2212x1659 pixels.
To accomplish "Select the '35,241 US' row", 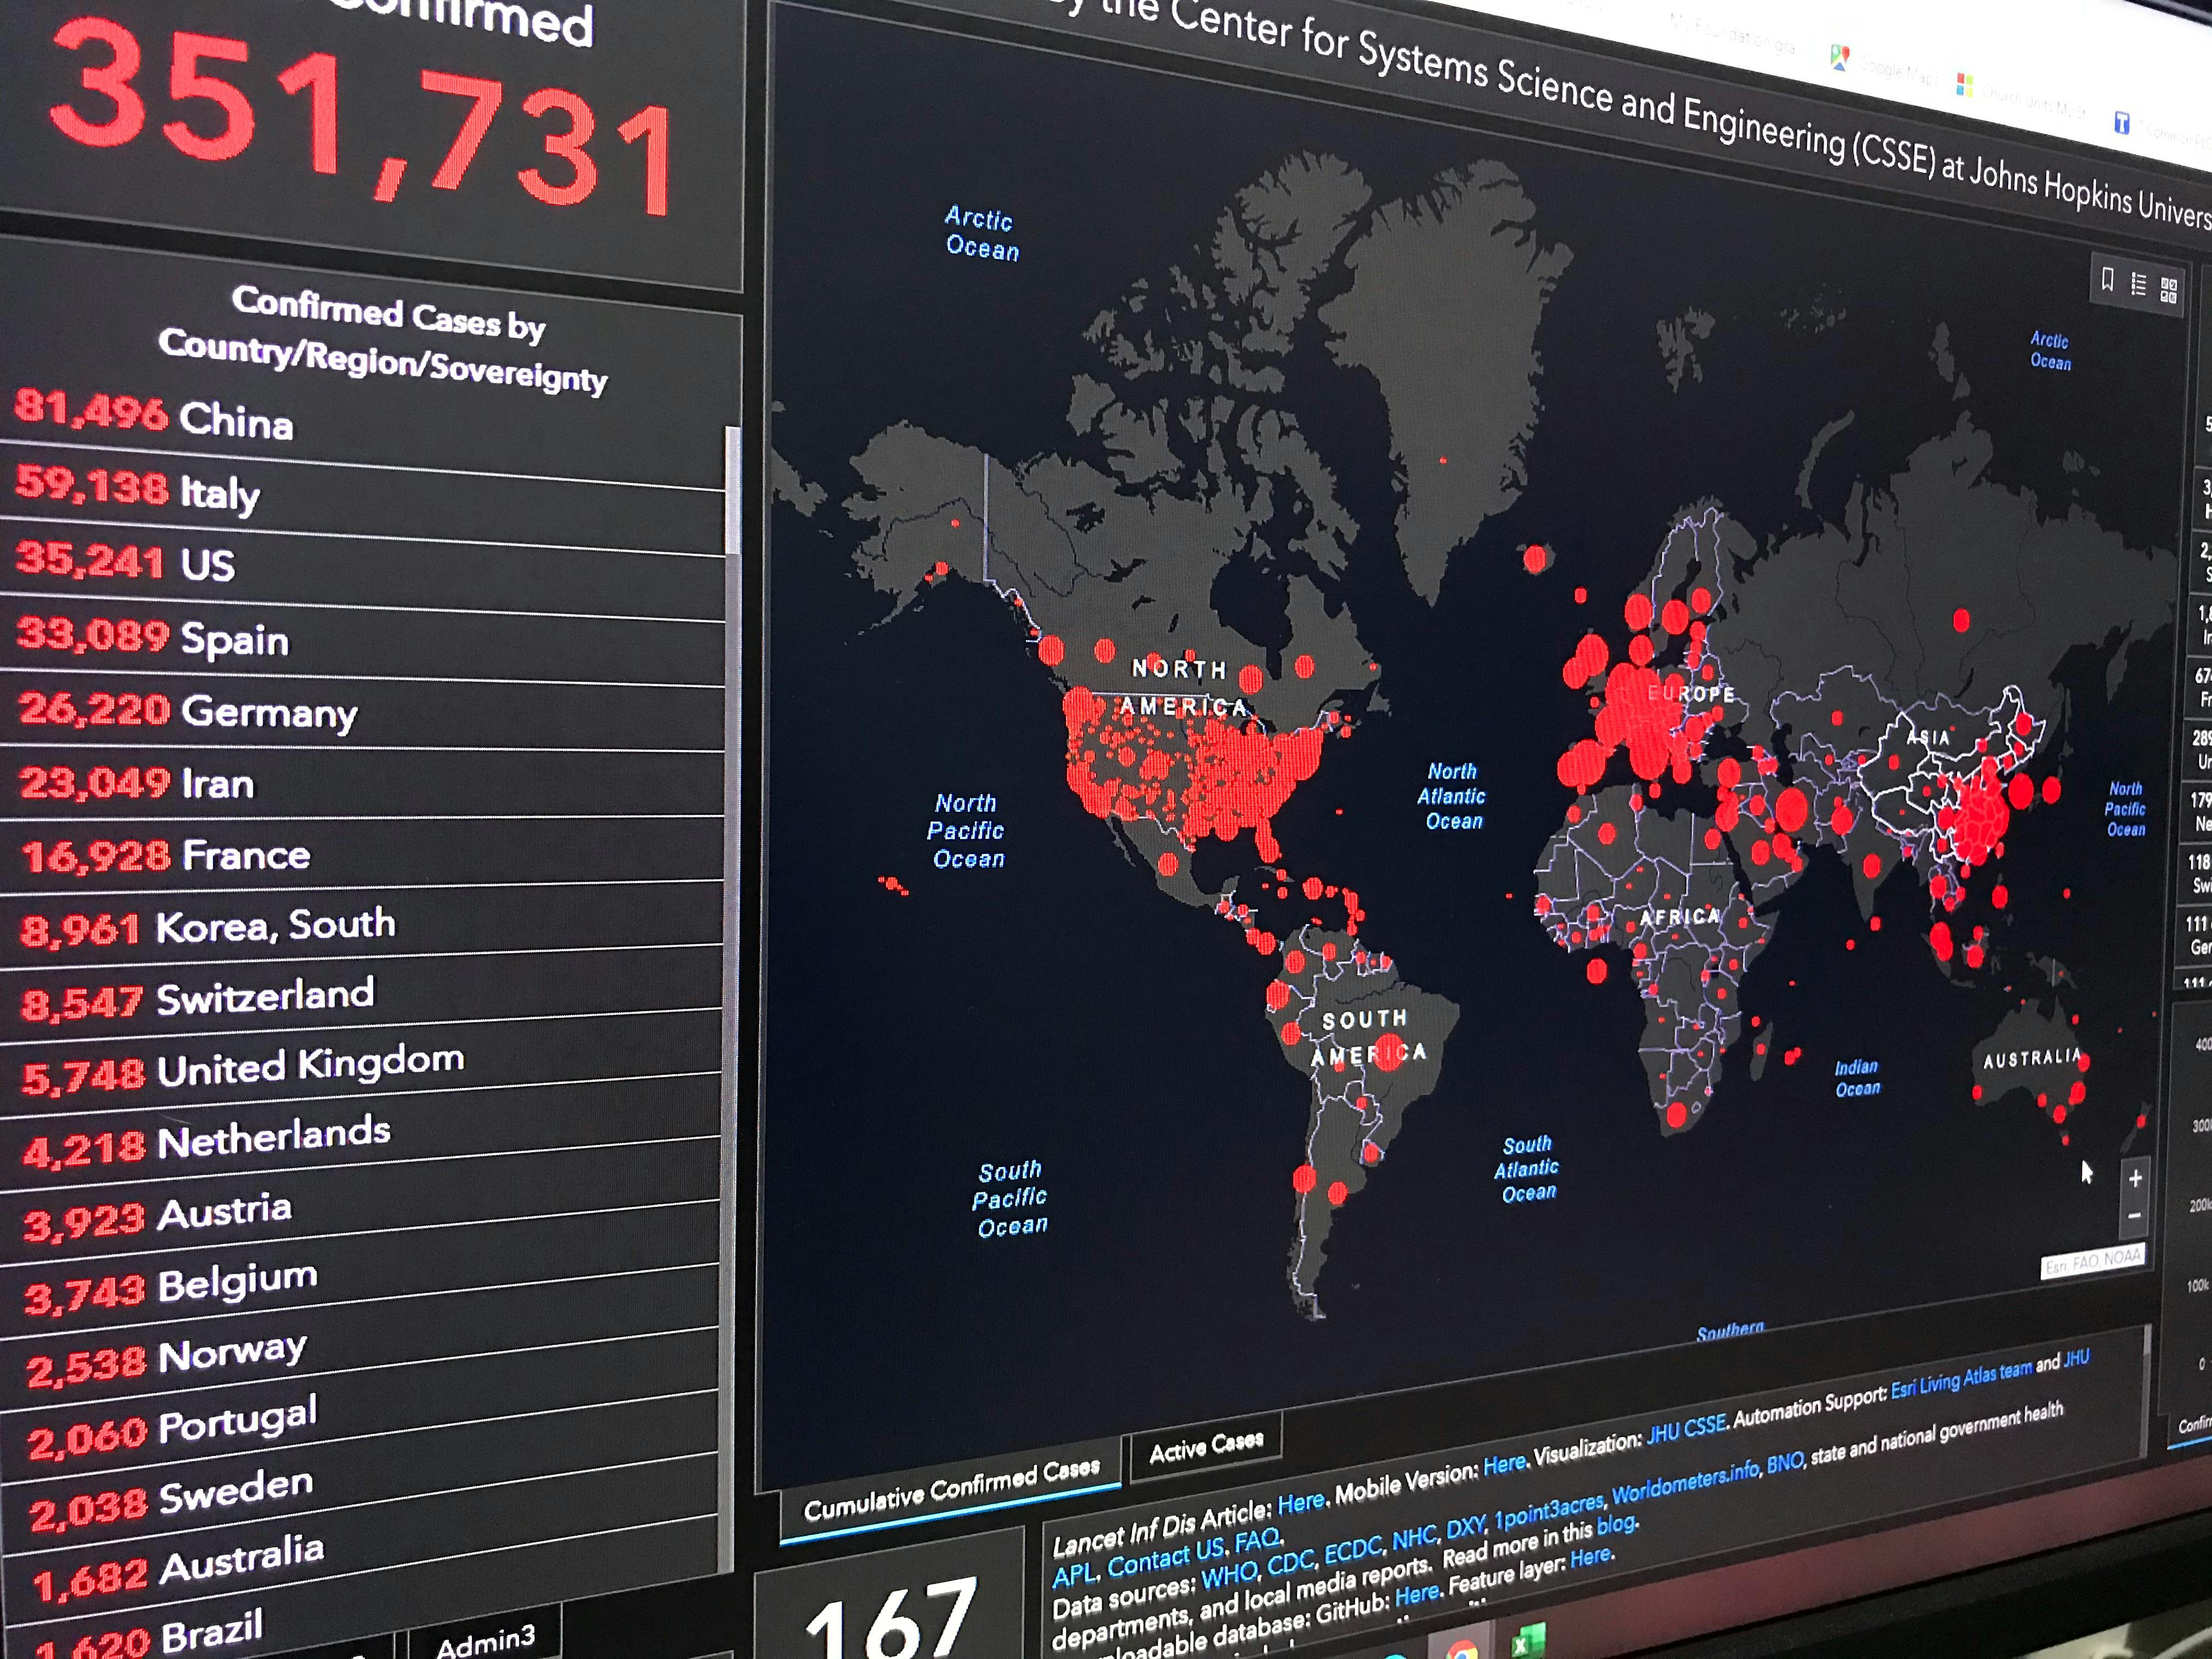I will [362, 568].
